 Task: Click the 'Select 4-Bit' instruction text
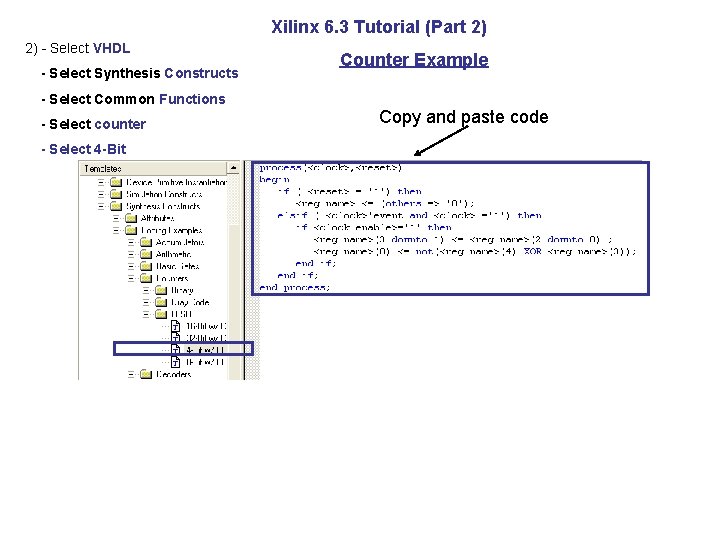(x=87, y=149)
